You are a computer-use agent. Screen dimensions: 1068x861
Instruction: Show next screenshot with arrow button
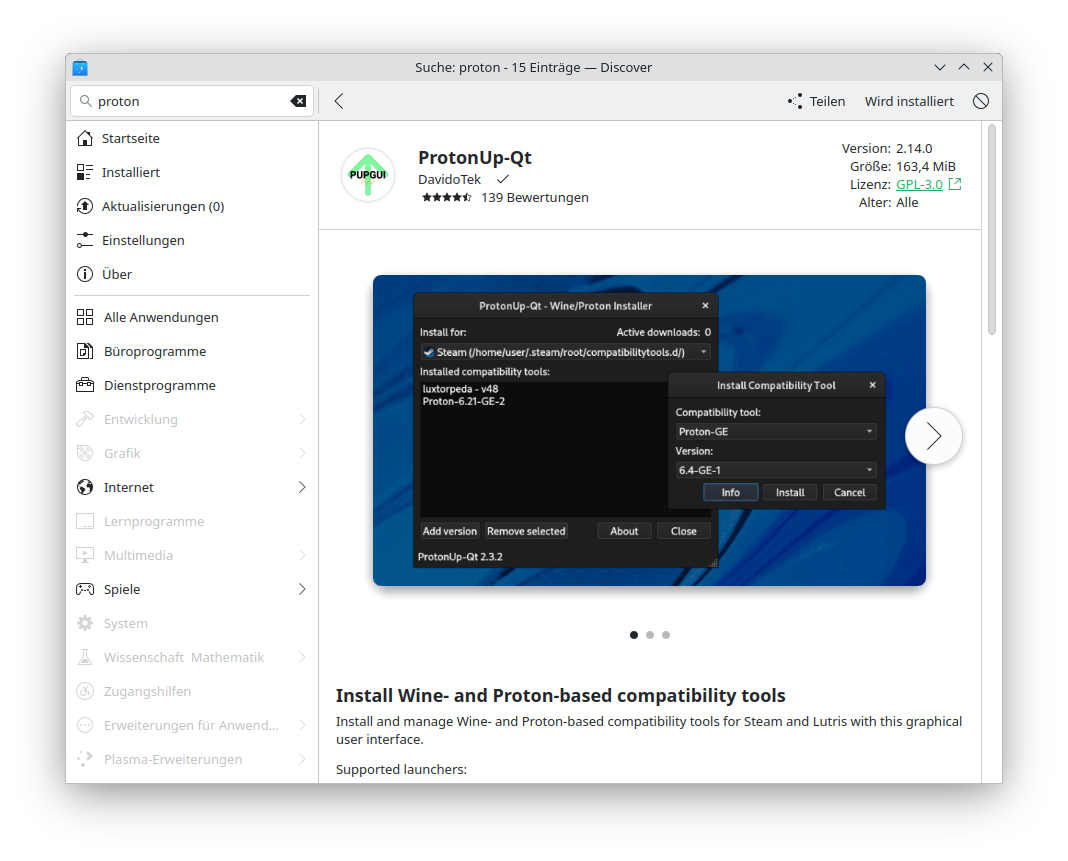point(933,436)
